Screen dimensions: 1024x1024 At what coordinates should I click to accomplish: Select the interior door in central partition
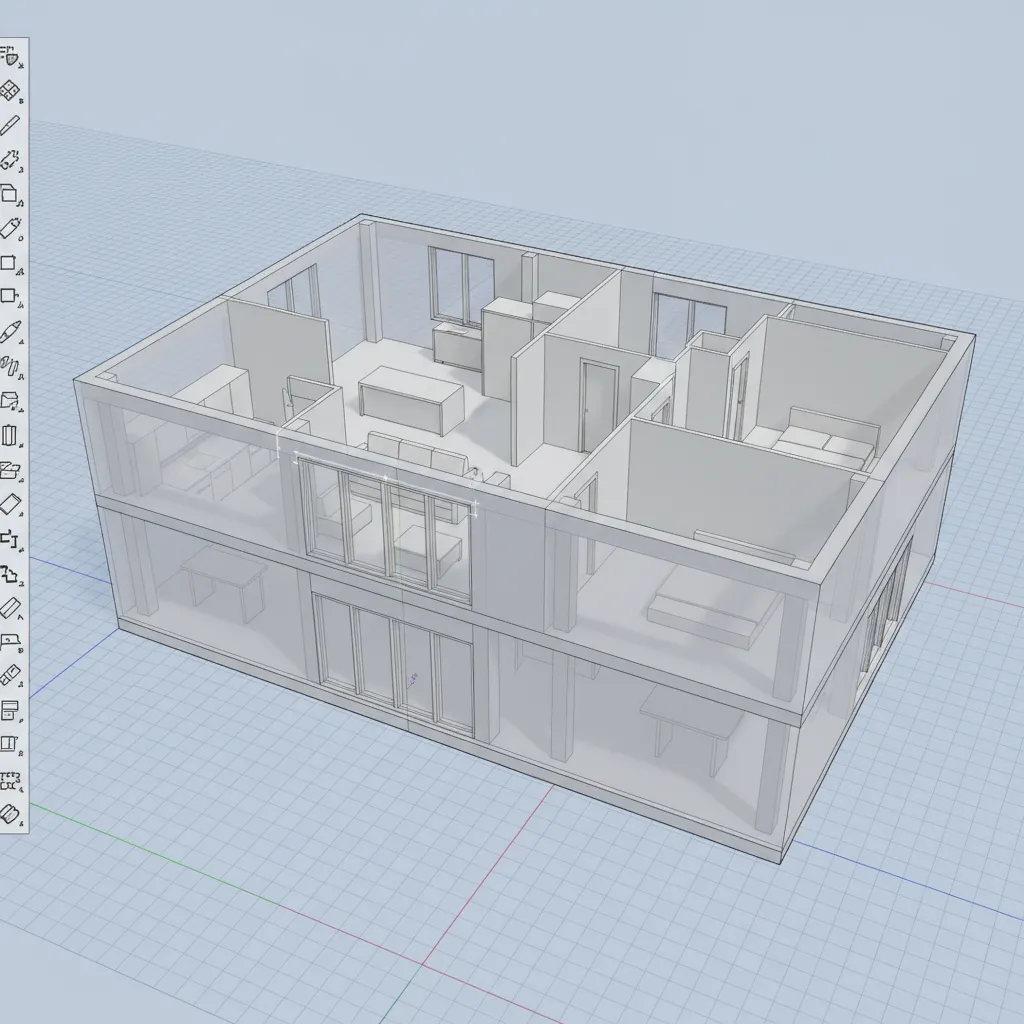599,405
